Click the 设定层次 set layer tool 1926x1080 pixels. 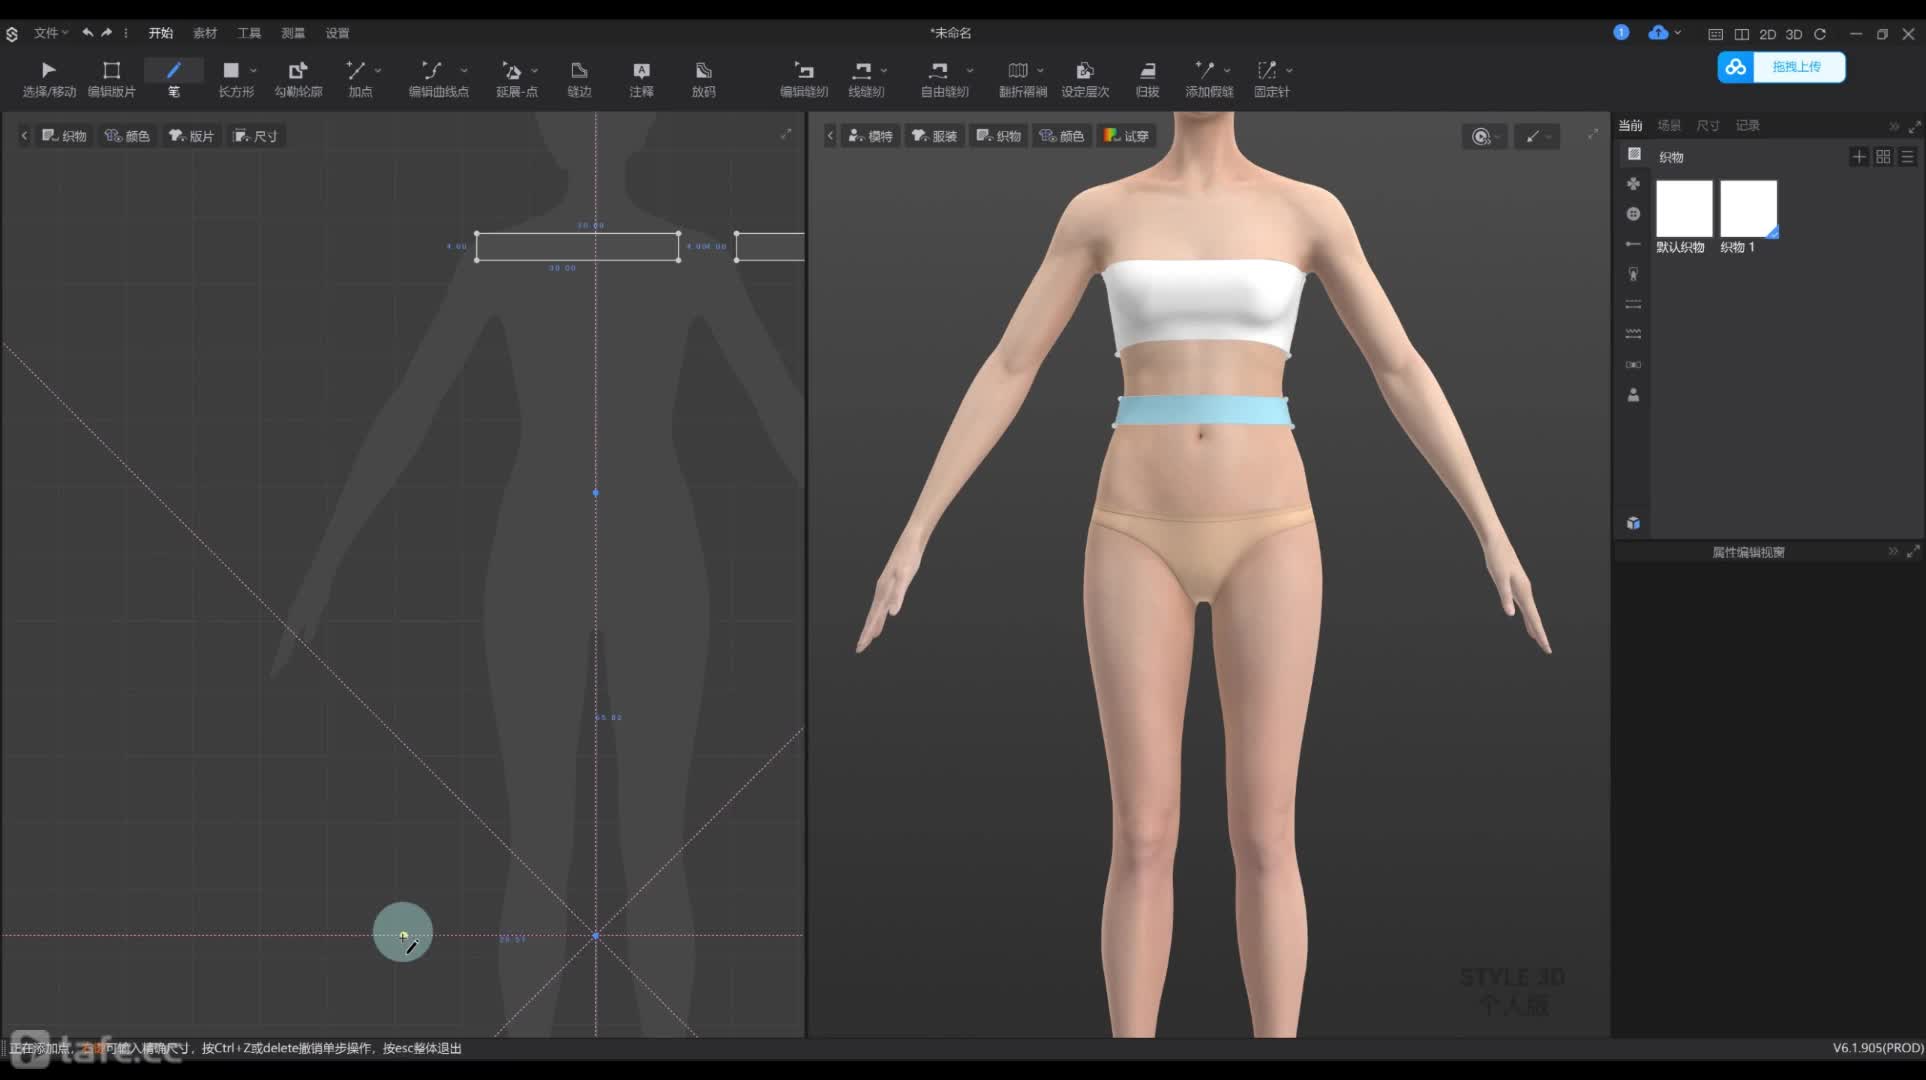click(1085, 79)
